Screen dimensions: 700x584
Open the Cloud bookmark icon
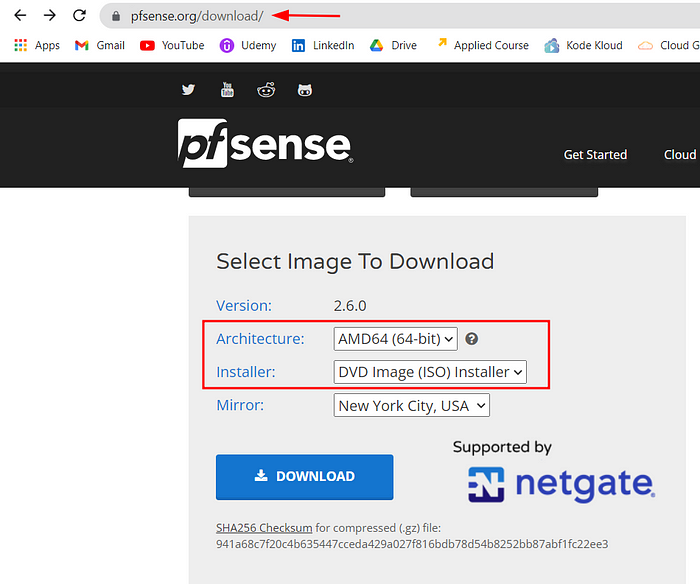pyautogui.click(x=645, y=46)
